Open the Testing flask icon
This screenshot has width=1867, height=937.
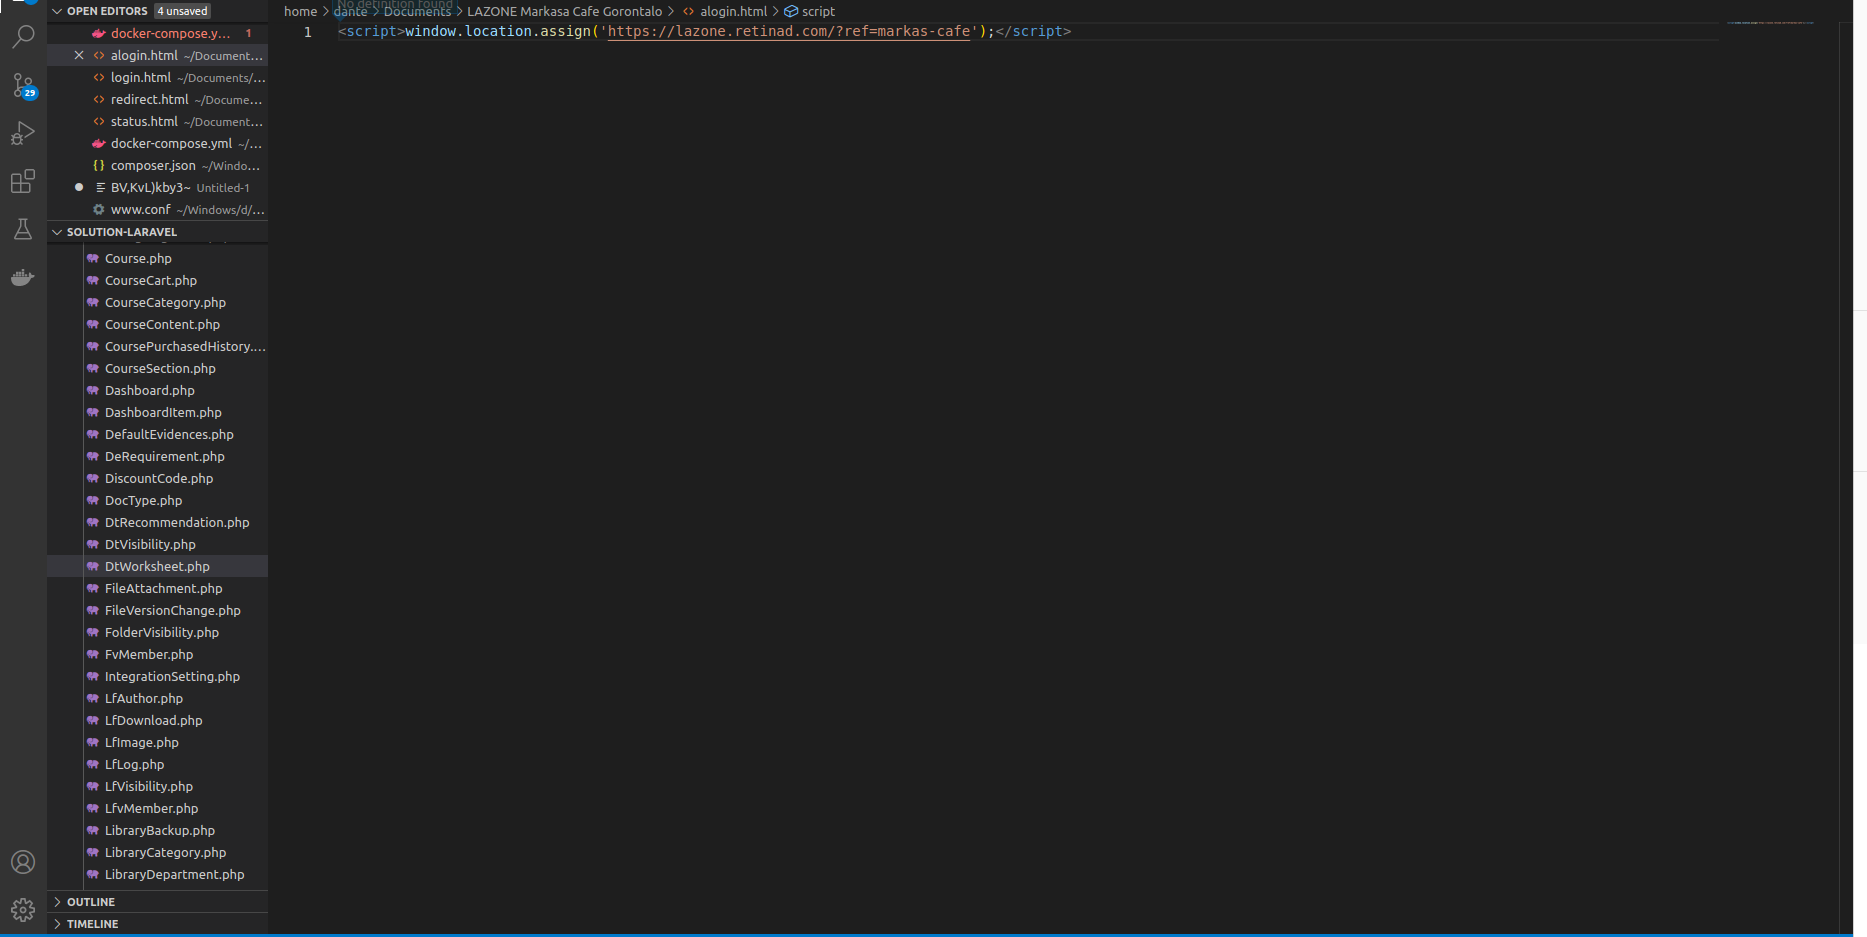[x=23, y=229]
